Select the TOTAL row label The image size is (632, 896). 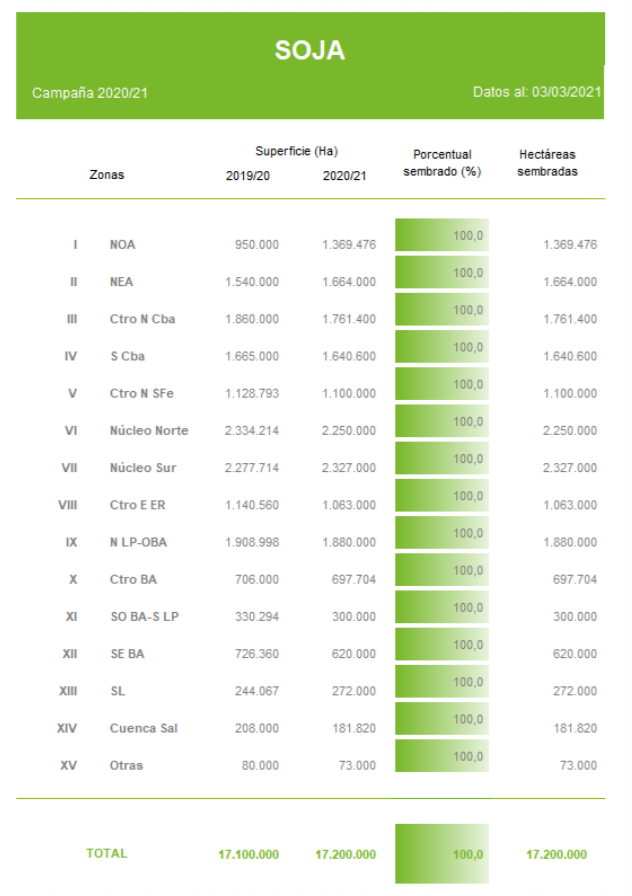tap(107, 853)
